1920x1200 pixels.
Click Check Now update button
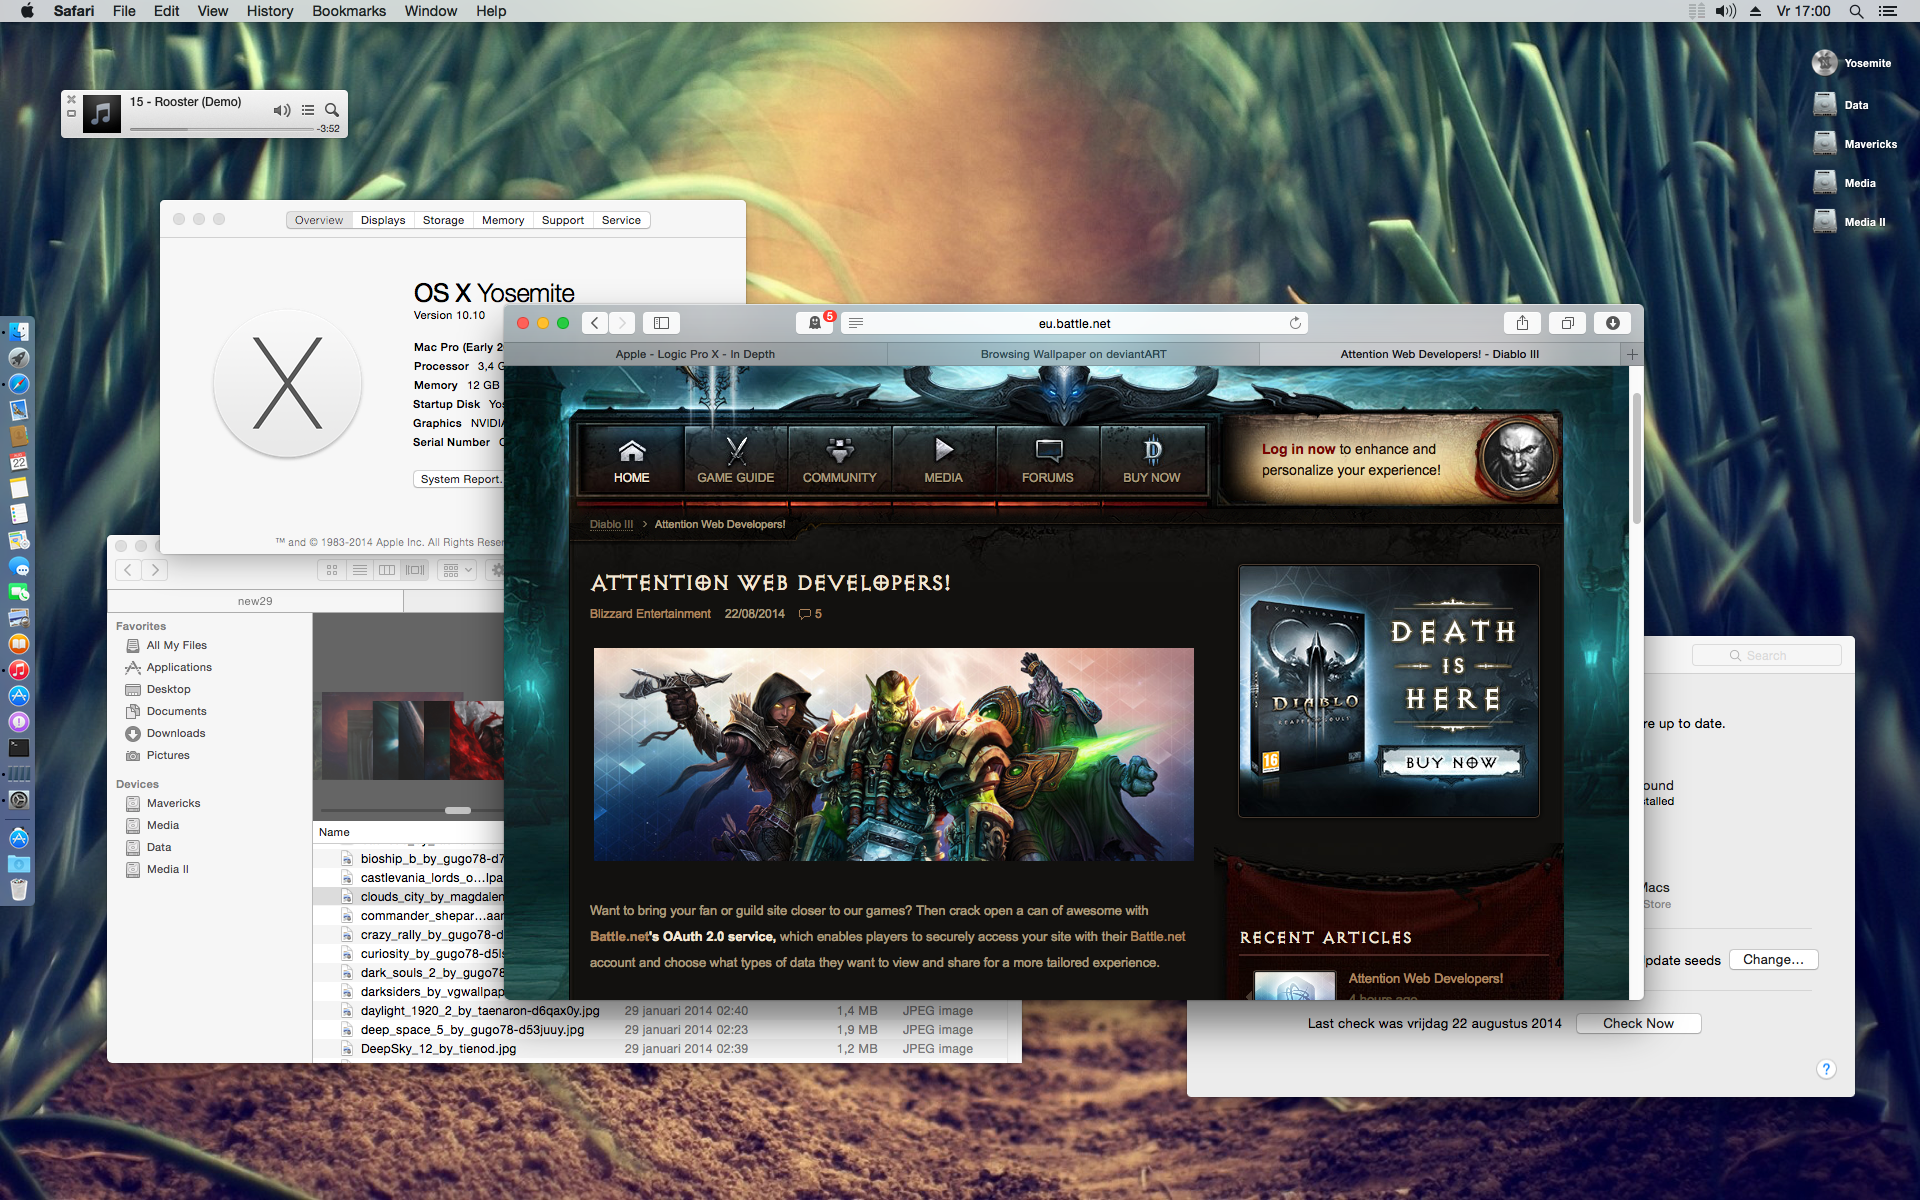click(x=1638, y=1023)
